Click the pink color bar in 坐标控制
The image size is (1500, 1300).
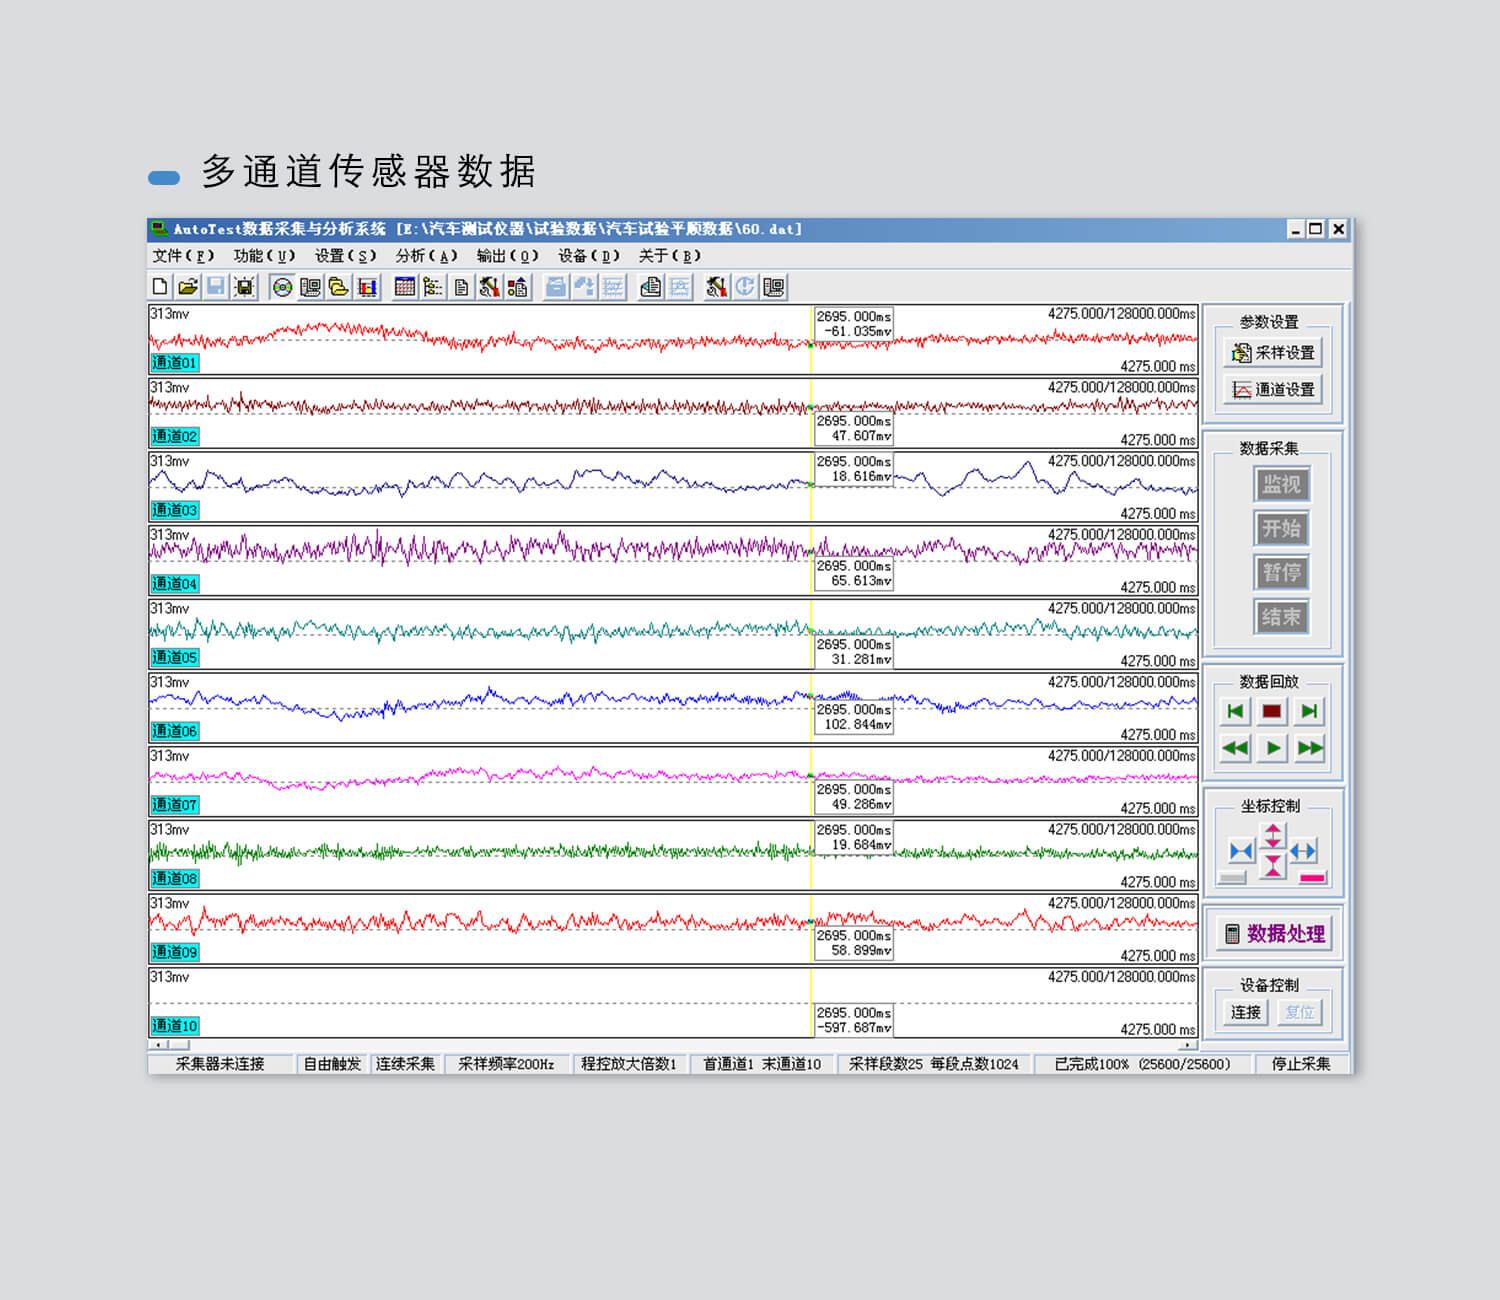[1312, 879]
